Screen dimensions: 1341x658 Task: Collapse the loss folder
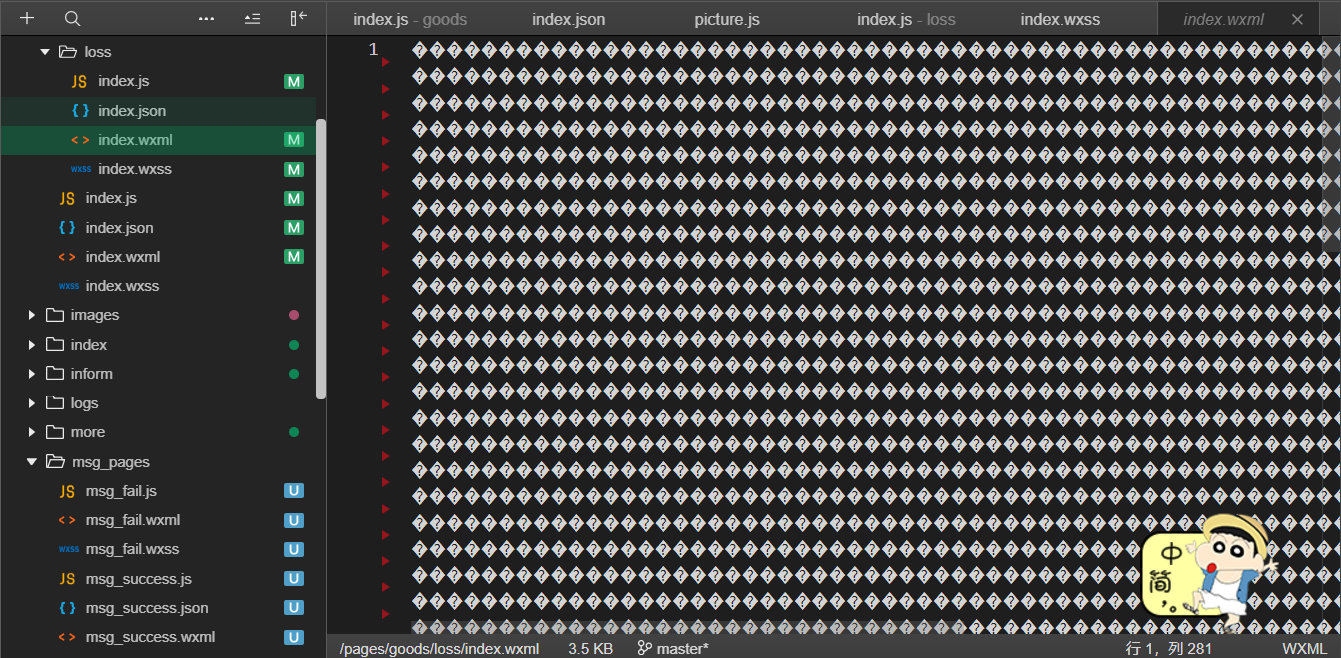(x=44, y=52)
